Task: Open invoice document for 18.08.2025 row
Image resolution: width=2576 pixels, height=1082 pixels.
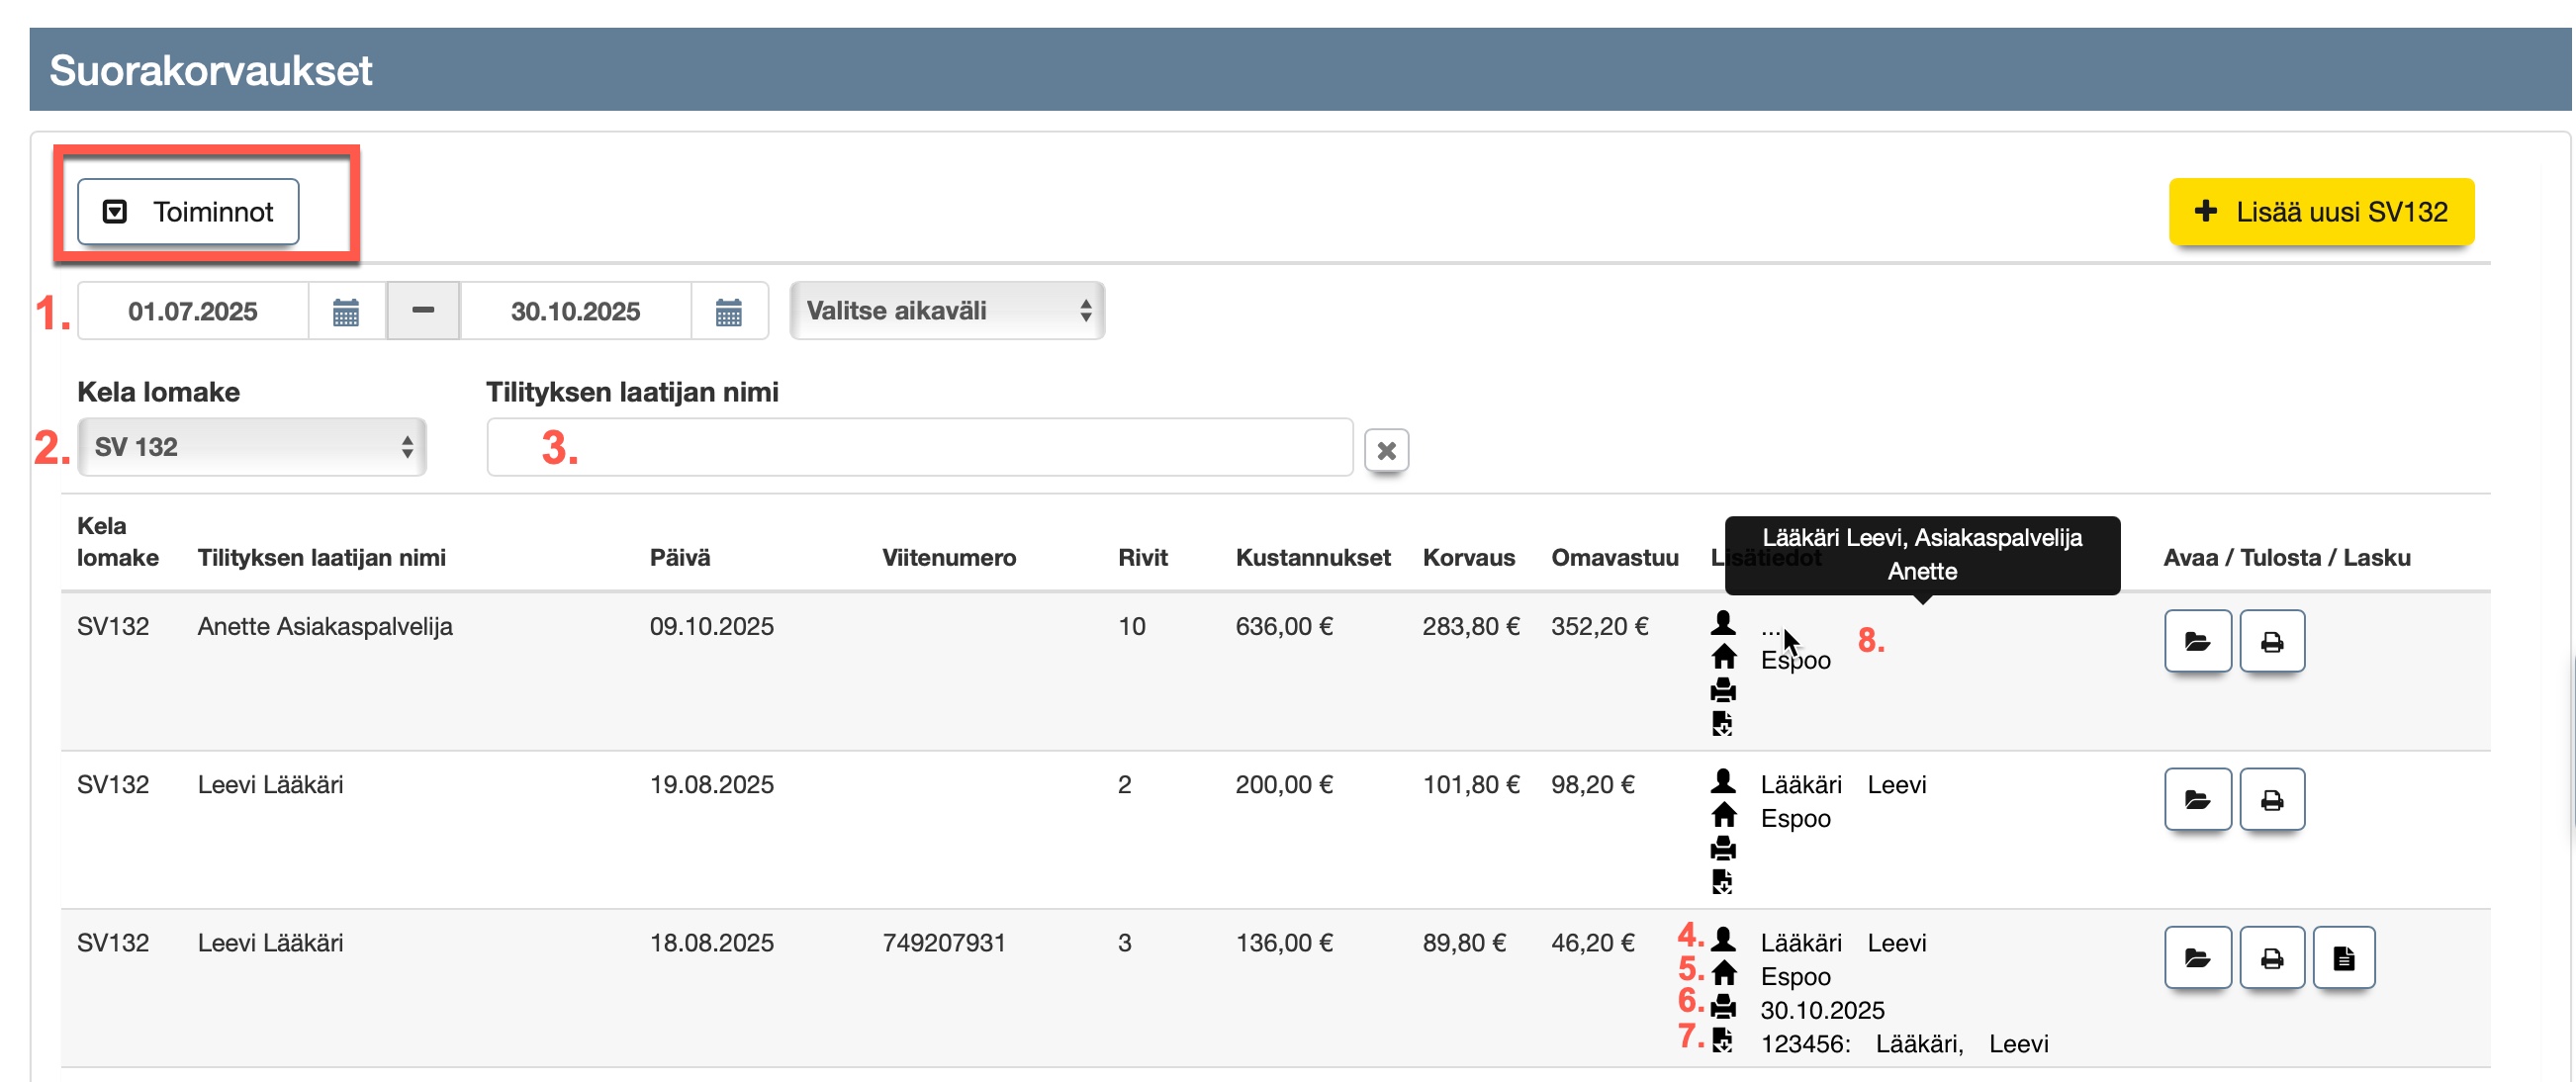Action: [x=2343, y=959]
